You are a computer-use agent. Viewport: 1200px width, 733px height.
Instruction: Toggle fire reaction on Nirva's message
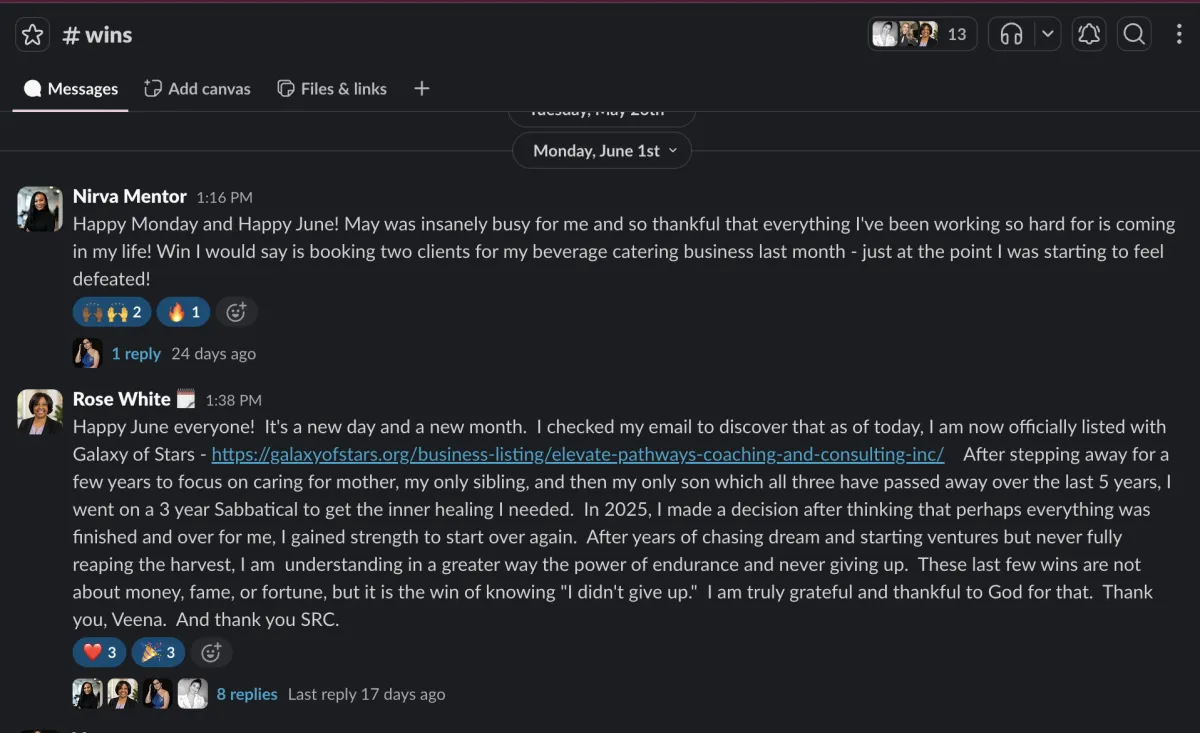pos(183,313)
